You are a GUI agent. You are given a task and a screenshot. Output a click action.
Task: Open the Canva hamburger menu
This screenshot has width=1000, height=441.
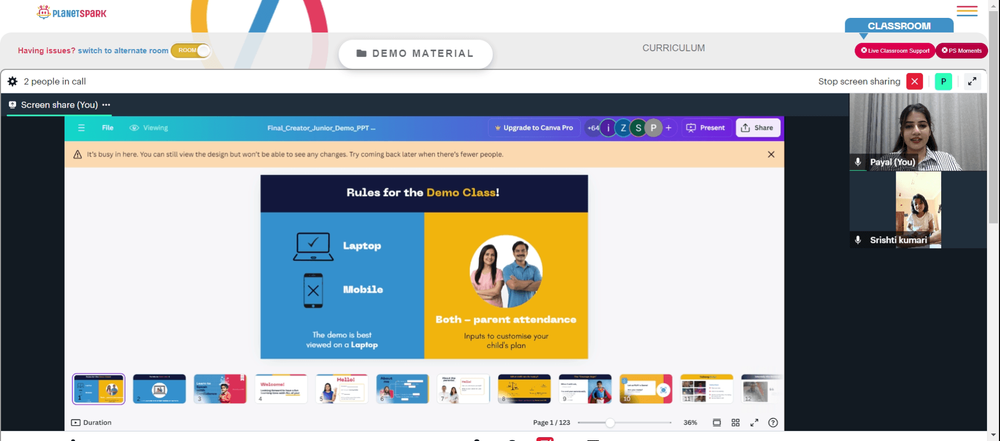pyautogui.click(x=81, y=128)
